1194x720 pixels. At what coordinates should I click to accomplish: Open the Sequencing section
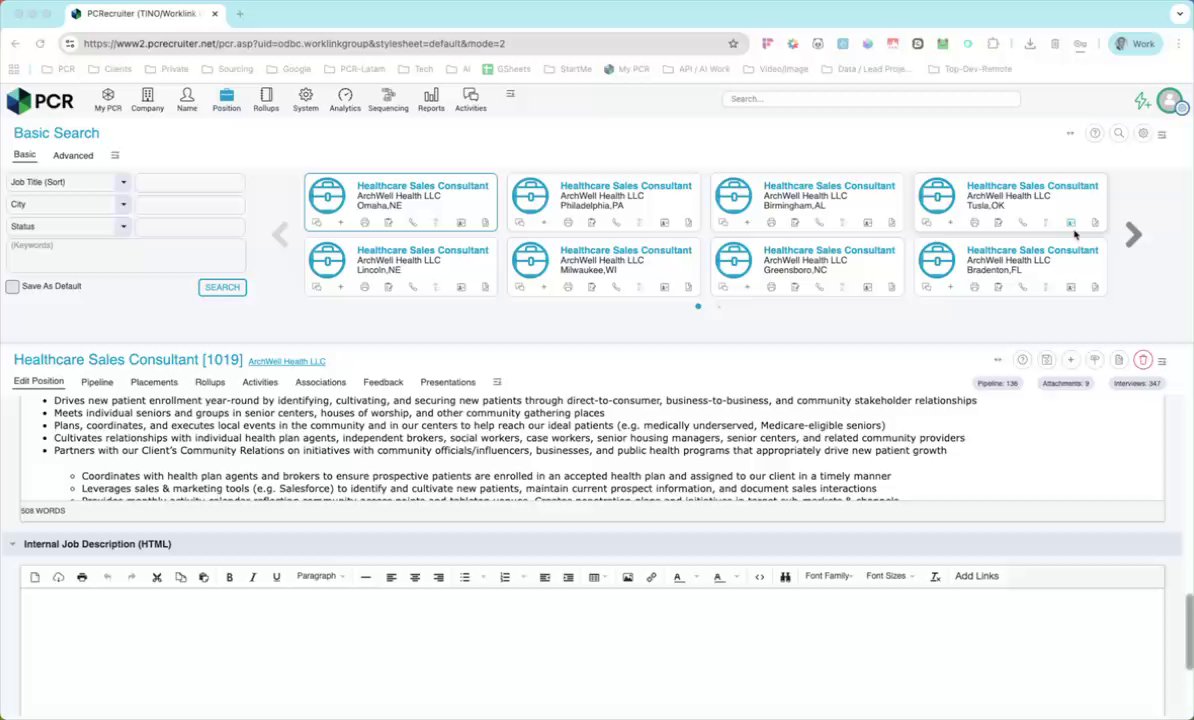(388, 100)
